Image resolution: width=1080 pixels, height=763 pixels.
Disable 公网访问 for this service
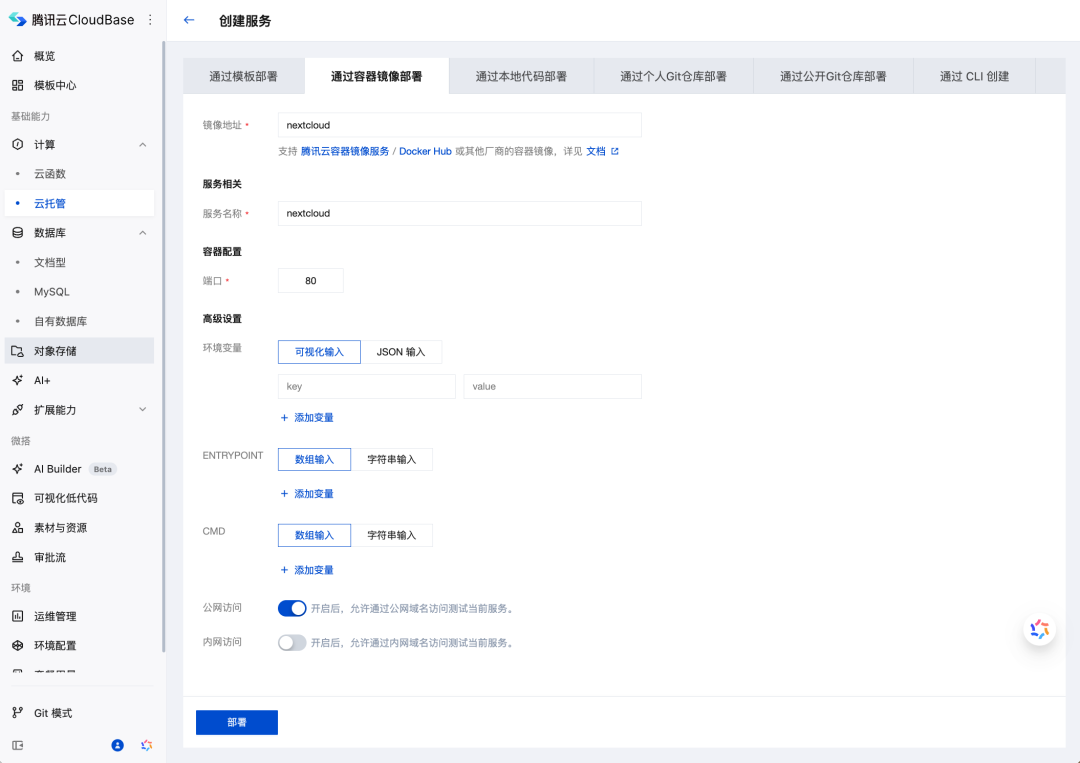tap(292, 608)
